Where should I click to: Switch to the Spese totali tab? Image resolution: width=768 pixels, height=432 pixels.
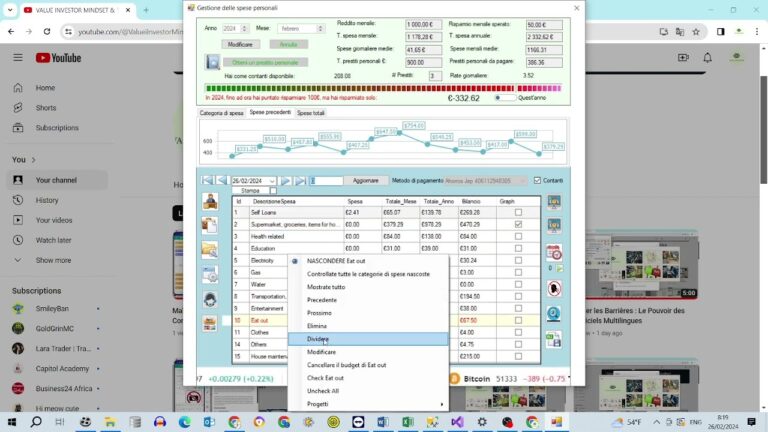point(311,113)
